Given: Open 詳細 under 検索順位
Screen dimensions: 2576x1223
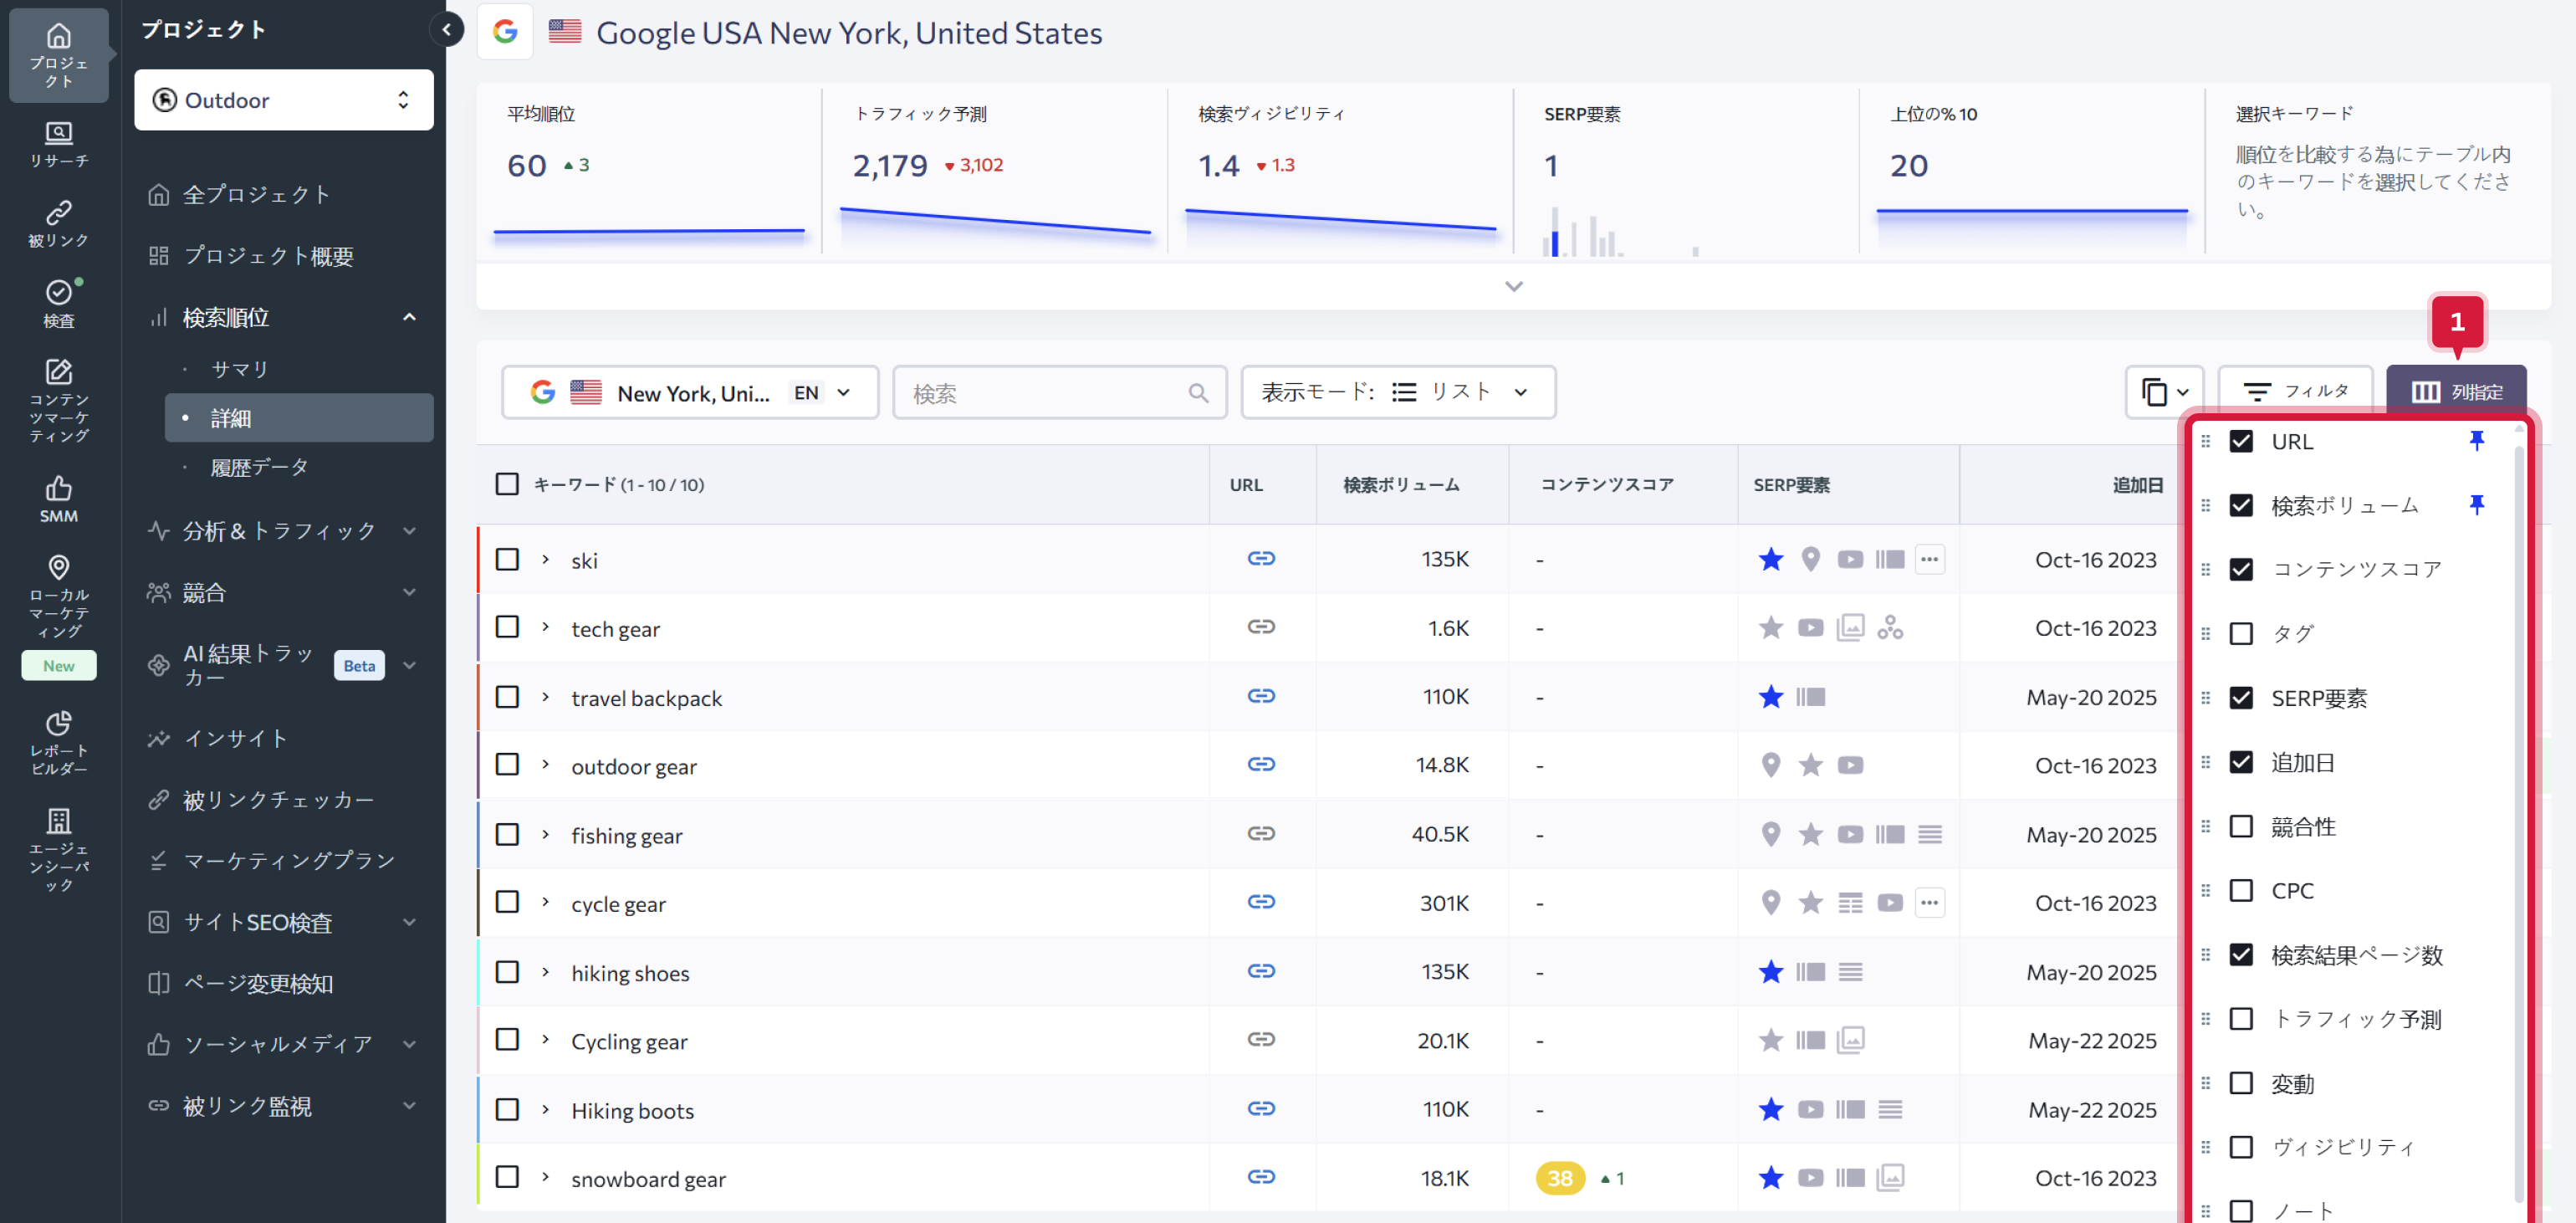Looking at the screenshot, I should point(299,418).
